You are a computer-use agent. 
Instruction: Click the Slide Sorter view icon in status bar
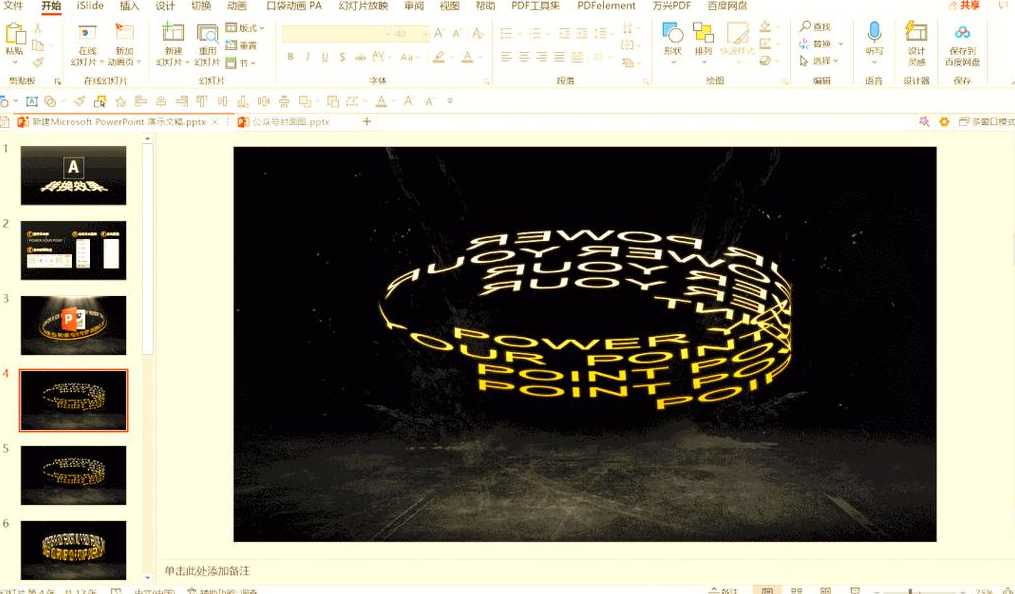(x=797, y=590)
